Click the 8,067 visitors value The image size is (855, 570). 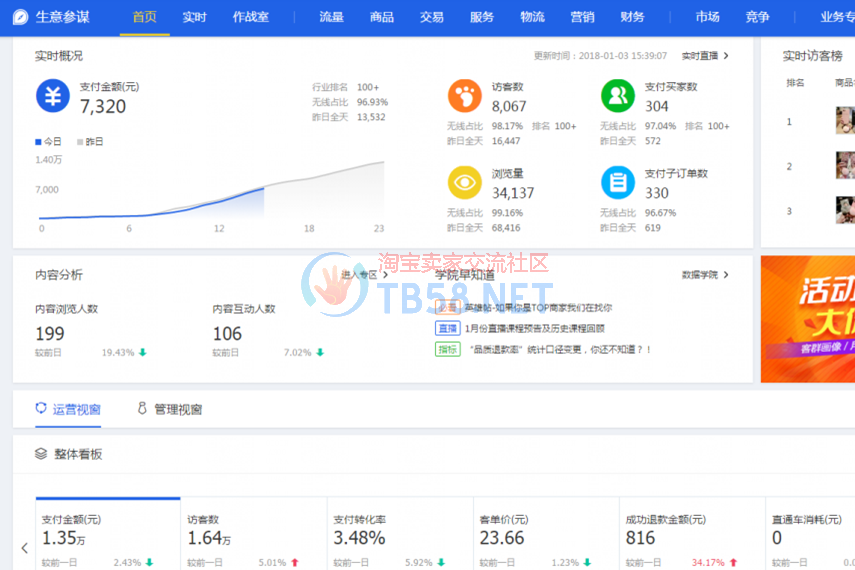click(509, 106)
